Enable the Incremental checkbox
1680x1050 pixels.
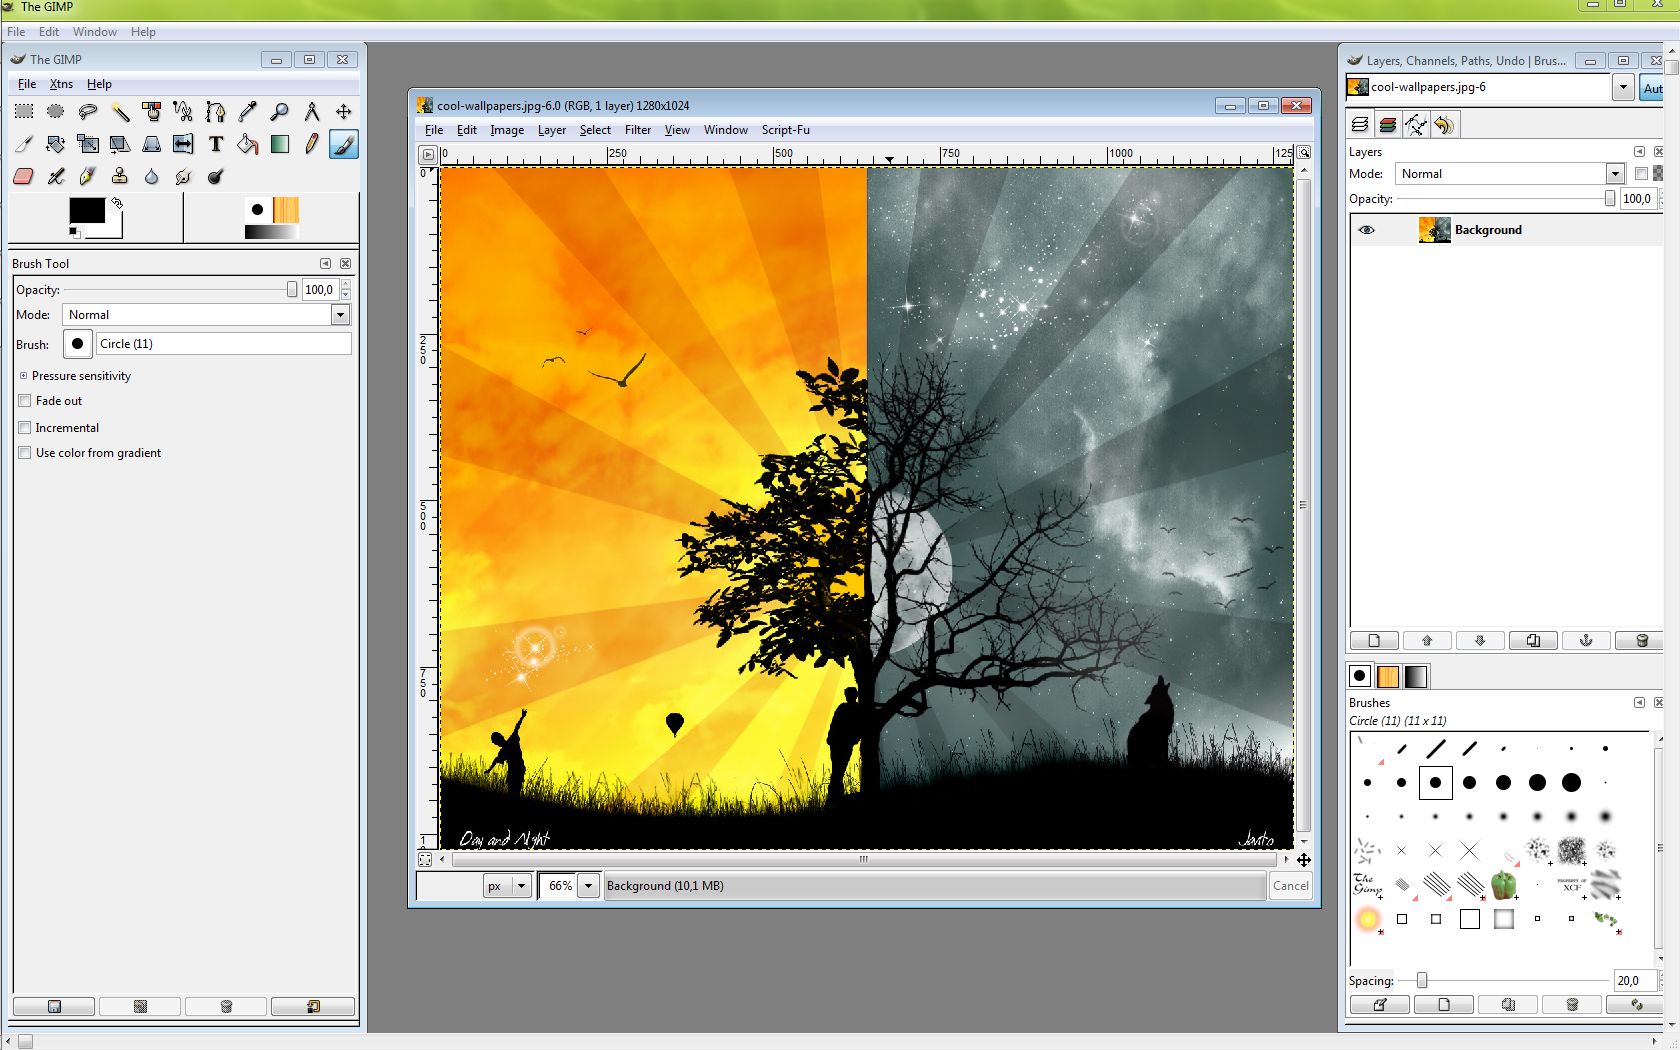[25, 428]
